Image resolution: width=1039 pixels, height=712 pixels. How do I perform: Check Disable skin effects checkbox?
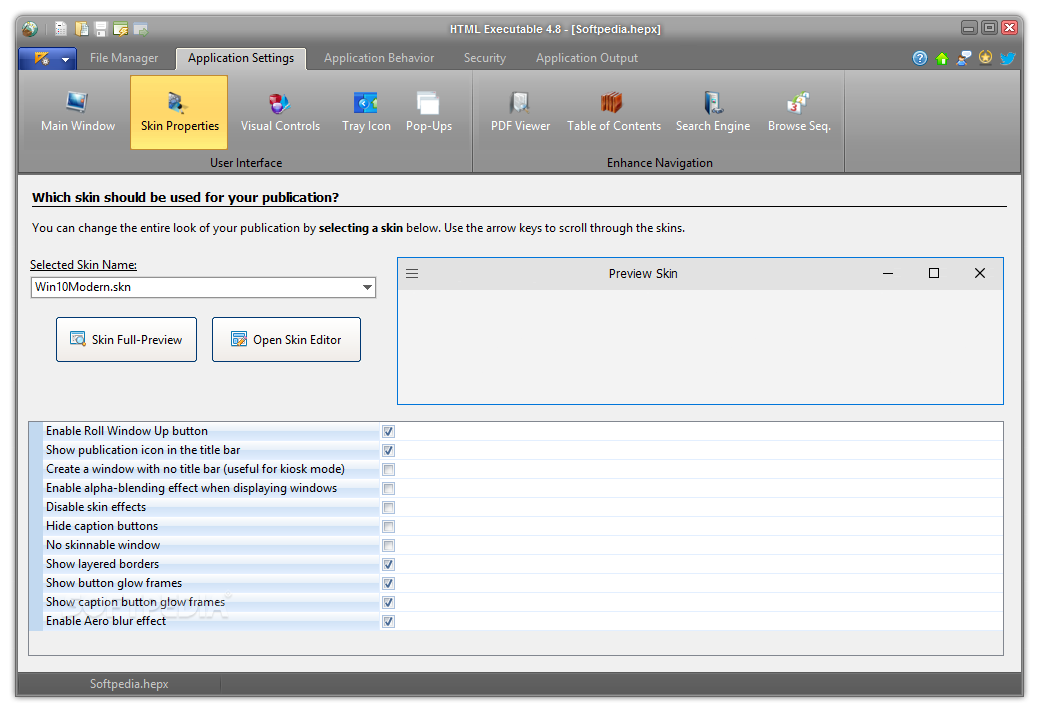[388, 508]
